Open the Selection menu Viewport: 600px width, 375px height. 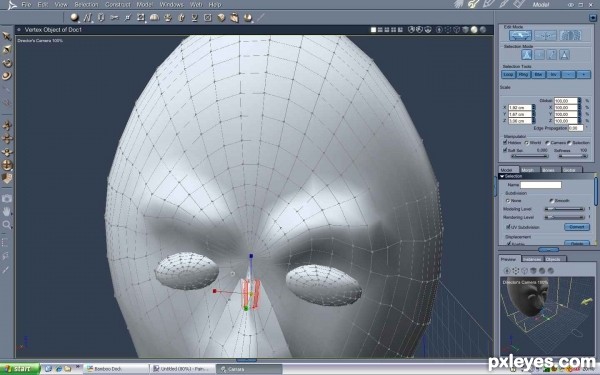86,5
